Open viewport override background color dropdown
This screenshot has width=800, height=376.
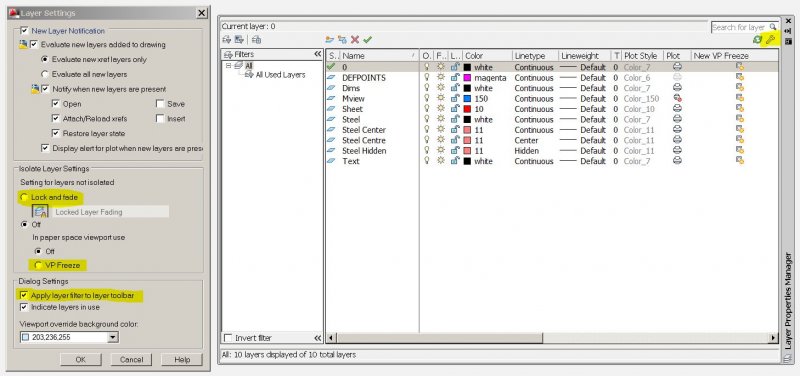(x=113, y=337)
